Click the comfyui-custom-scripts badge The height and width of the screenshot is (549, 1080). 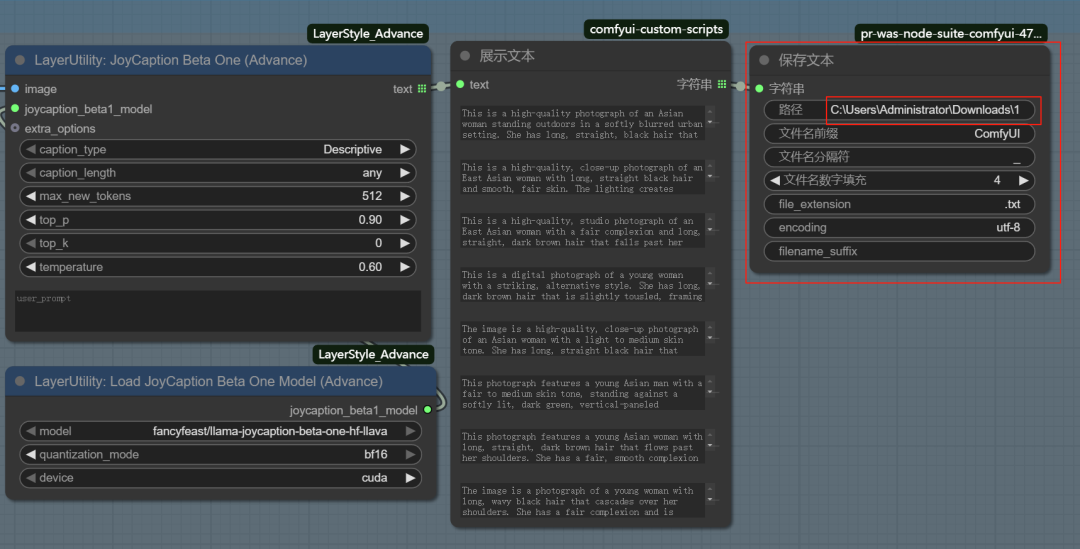point(656,29)
